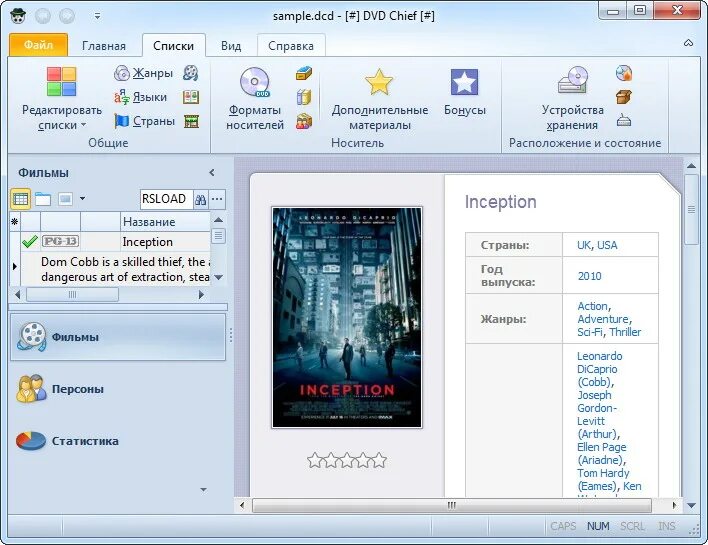
Task: Collapse the ribbon with the chevron
Action: (688, 43)
